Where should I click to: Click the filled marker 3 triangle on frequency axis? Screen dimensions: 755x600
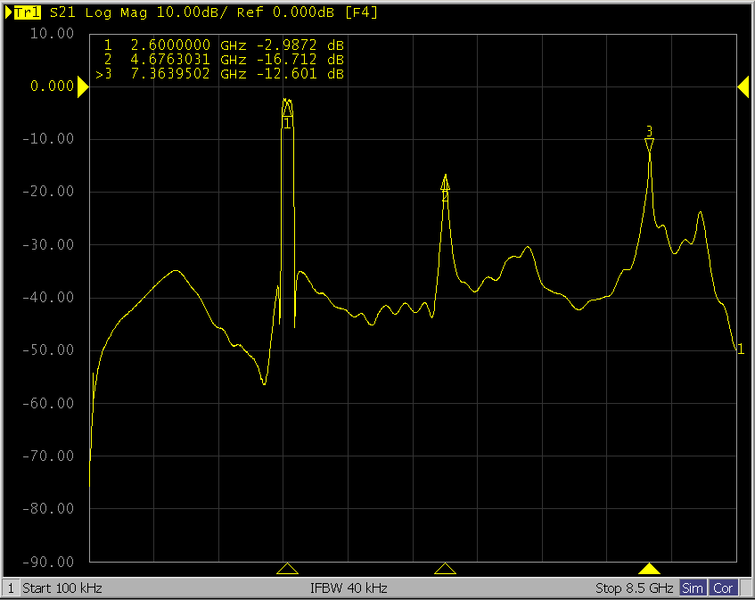pyautogui.click(x=649, y=569)
